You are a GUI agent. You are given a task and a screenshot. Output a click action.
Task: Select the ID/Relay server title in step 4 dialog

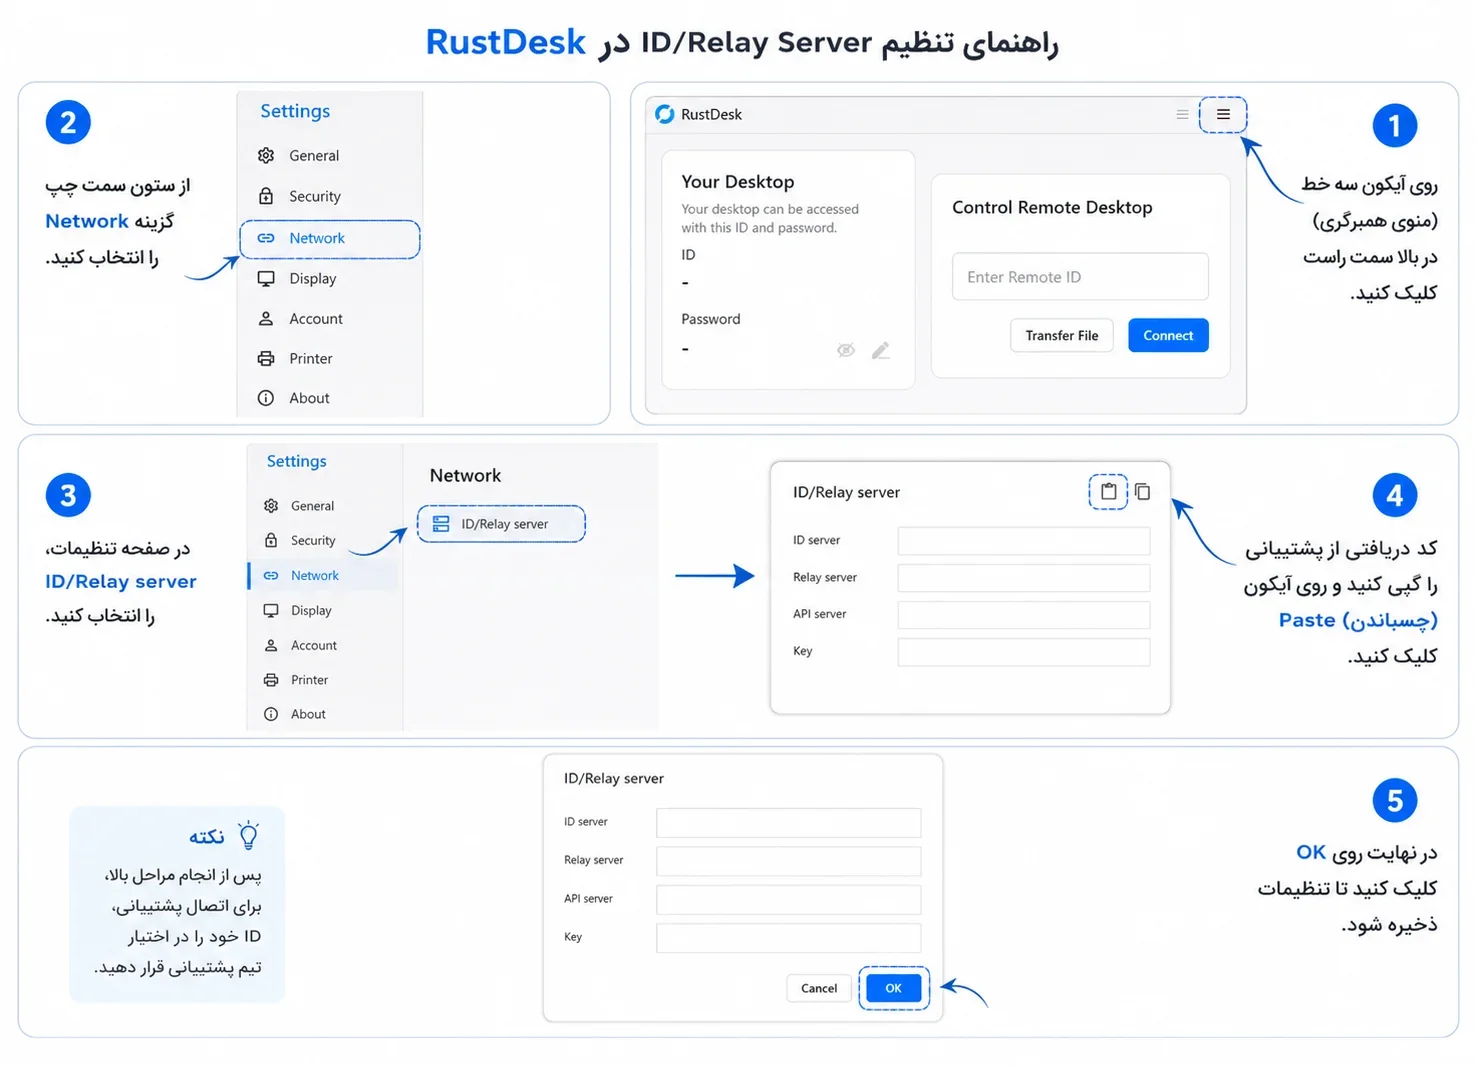pos(846,492)
